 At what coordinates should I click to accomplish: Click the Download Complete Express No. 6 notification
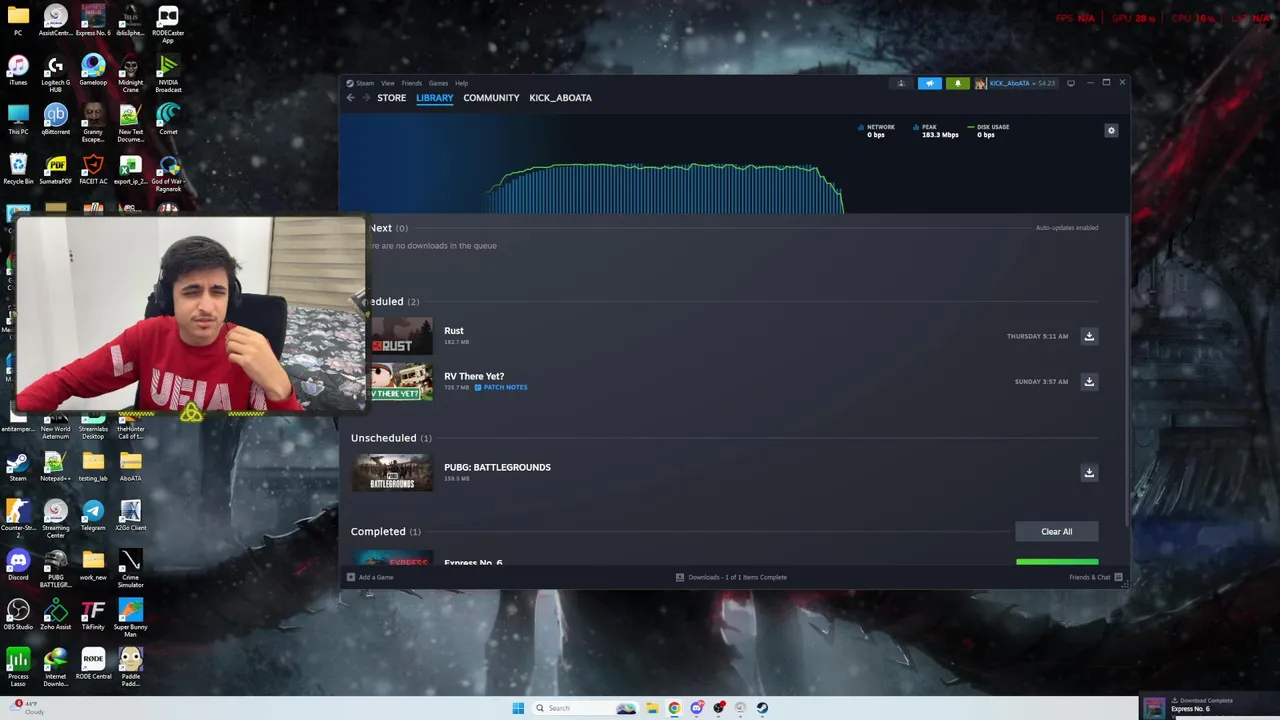1210,706
